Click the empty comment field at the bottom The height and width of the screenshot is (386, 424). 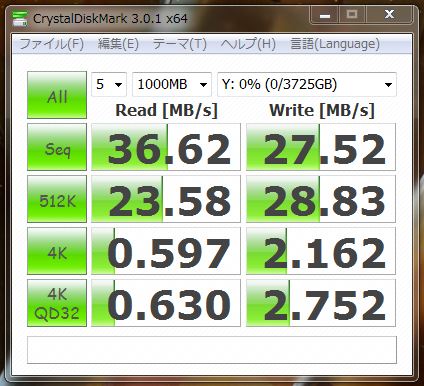click(x=212, y=350)
